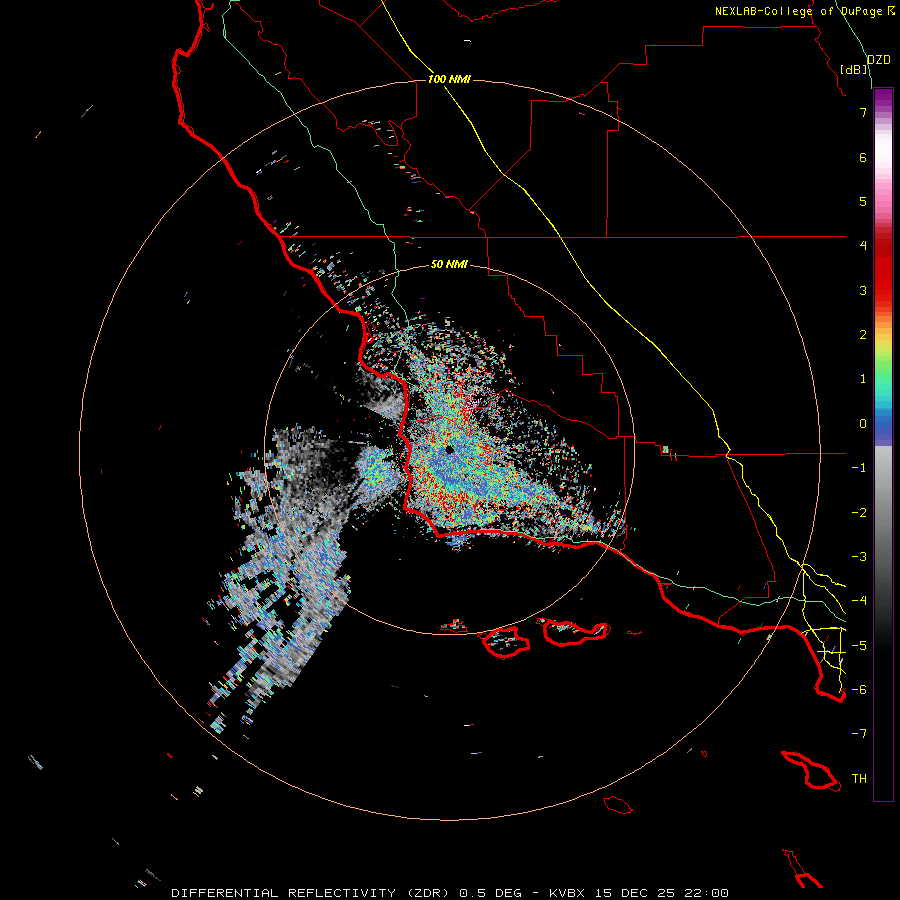Click the -1 value on the color scale
Viewport: 900px width, 900px height.
click(859, 468)
